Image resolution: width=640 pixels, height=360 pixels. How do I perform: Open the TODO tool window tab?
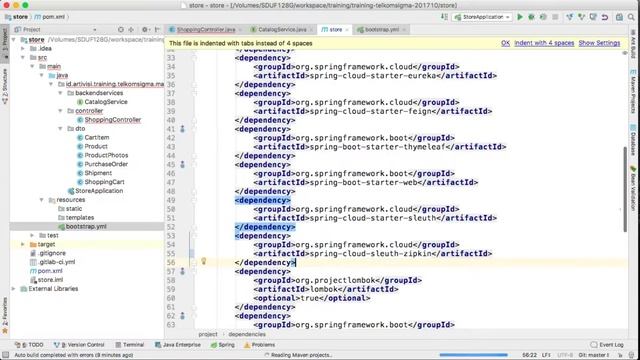(29, 345)
